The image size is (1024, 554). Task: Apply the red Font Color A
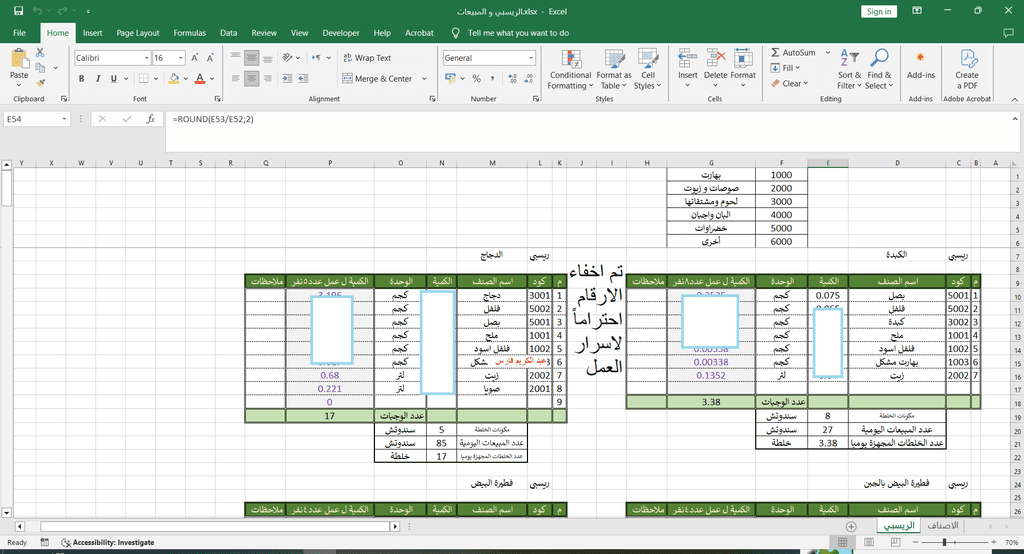click(x=200, y=78)
